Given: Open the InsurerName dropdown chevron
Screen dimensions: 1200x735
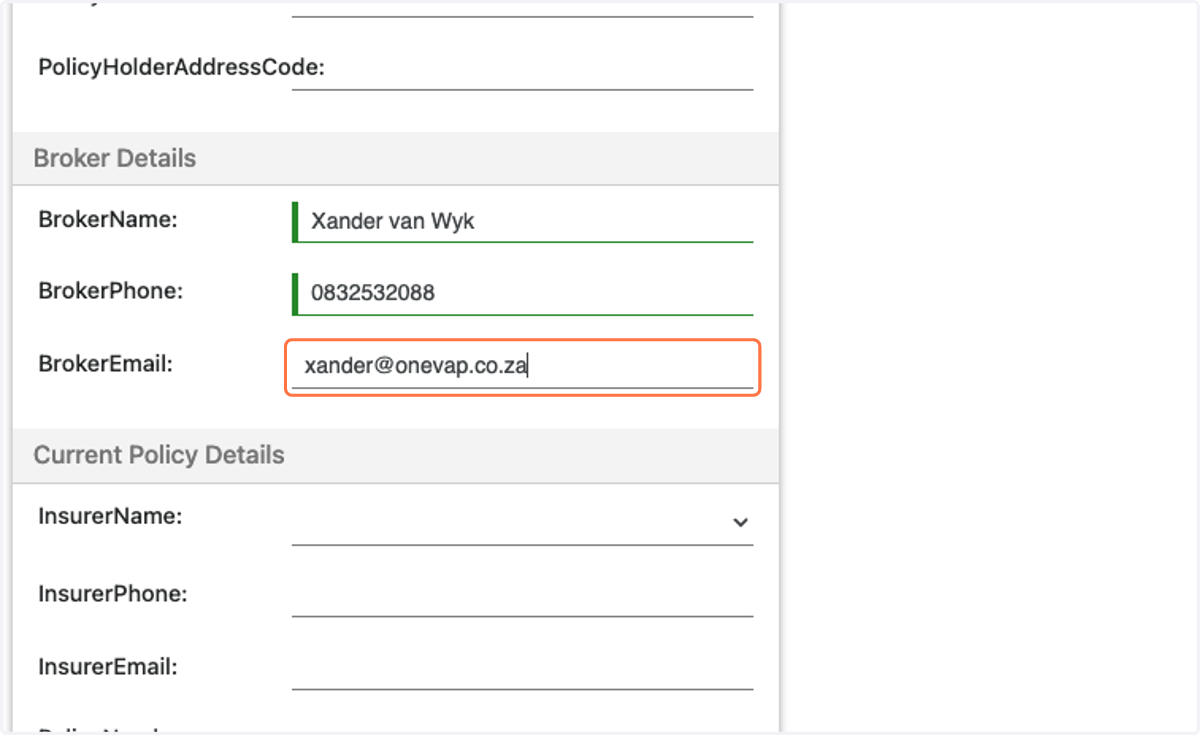Looking at the screenshot, I should coord(740,522).
